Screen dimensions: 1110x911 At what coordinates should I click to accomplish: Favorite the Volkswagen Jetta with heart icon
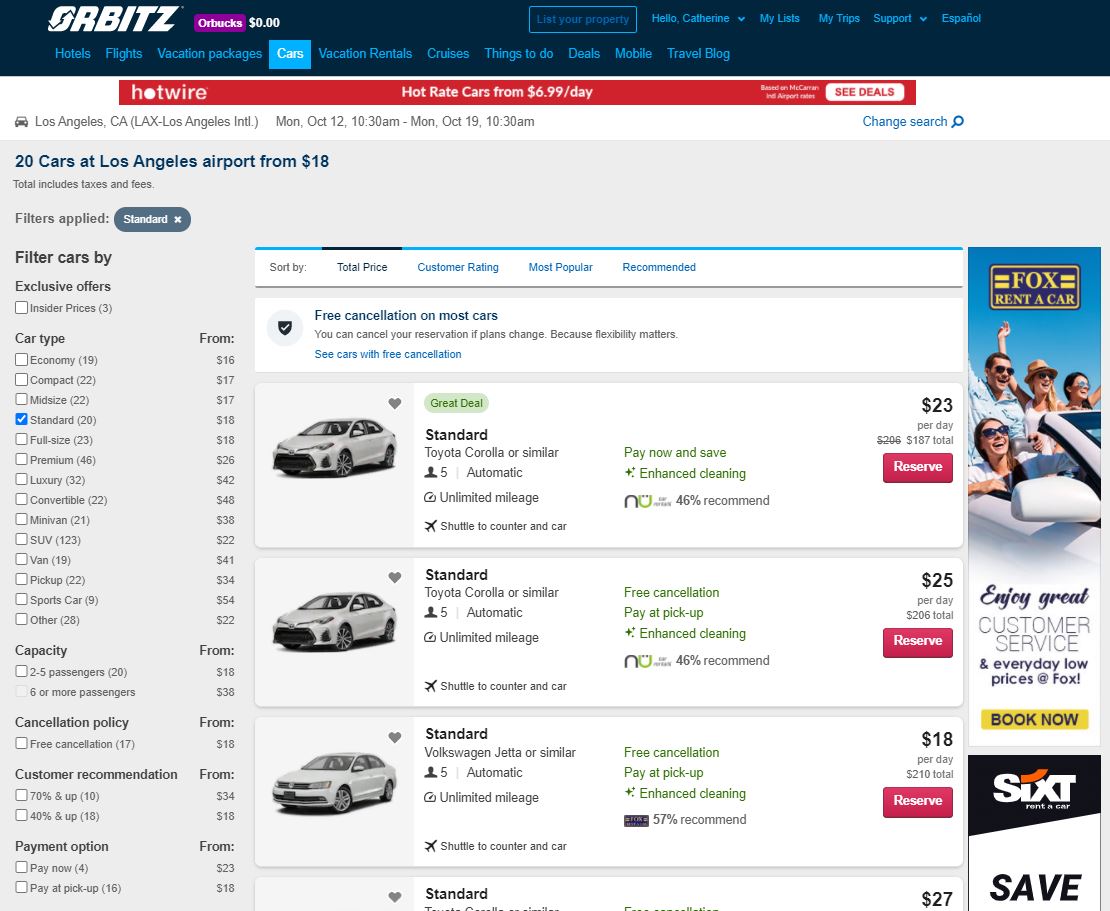[395, 738]
